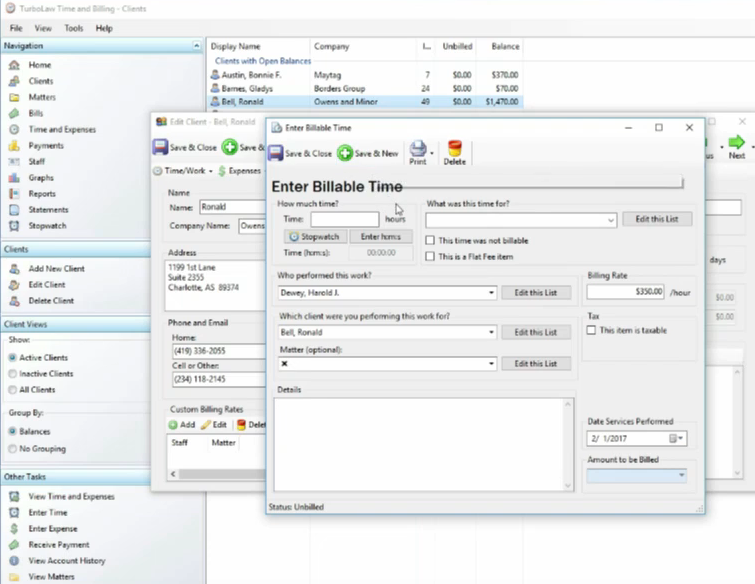
Task: Open Date Services Performed calendar dropdown
Action: pyautogui.click(x=677, y=439)
